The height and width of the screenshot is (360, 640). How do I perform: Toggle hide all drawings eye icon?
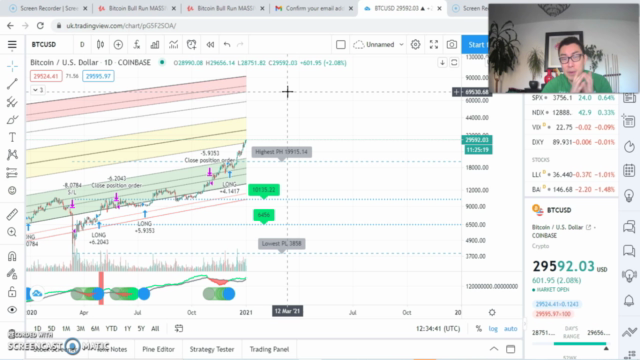(x=12, y=310)
